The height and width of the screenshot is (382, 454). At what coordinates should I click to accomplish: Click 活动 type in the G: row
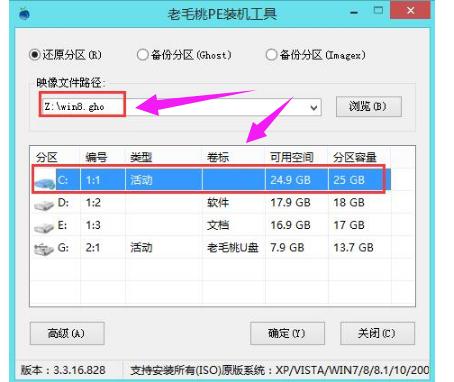coord(141,247)
